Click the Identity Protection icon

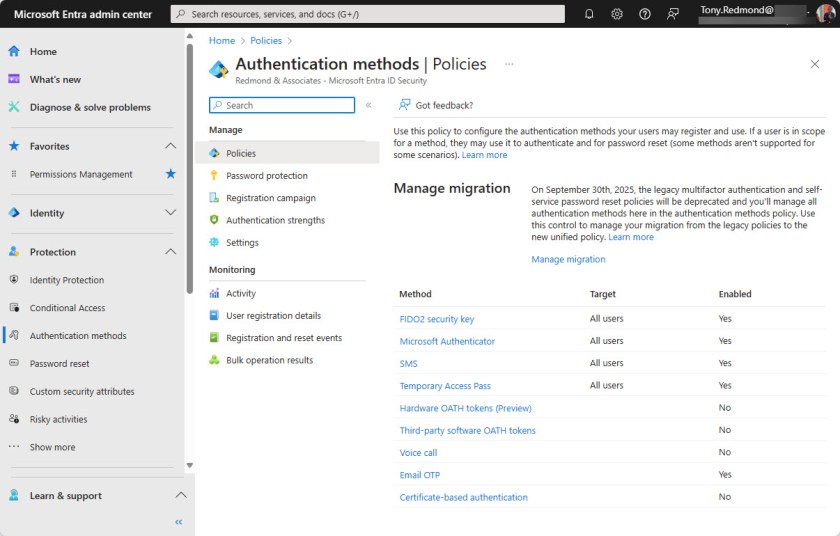(x=14, y=280)
